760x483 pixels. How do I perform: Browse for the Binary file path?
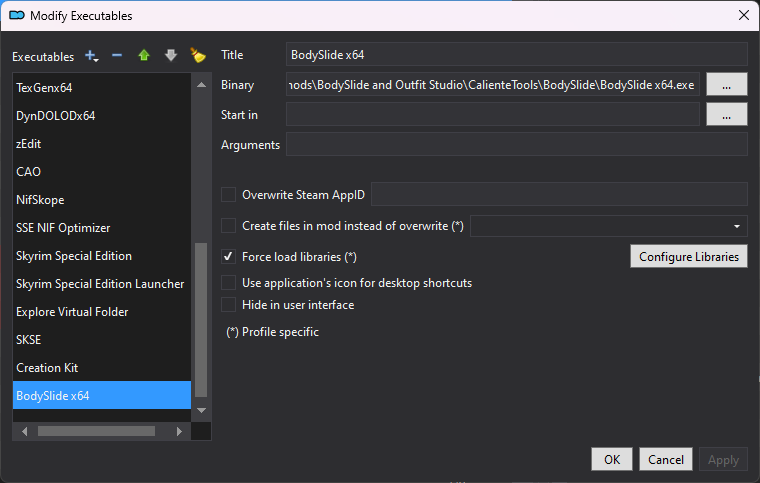click(x=727, y=85)
